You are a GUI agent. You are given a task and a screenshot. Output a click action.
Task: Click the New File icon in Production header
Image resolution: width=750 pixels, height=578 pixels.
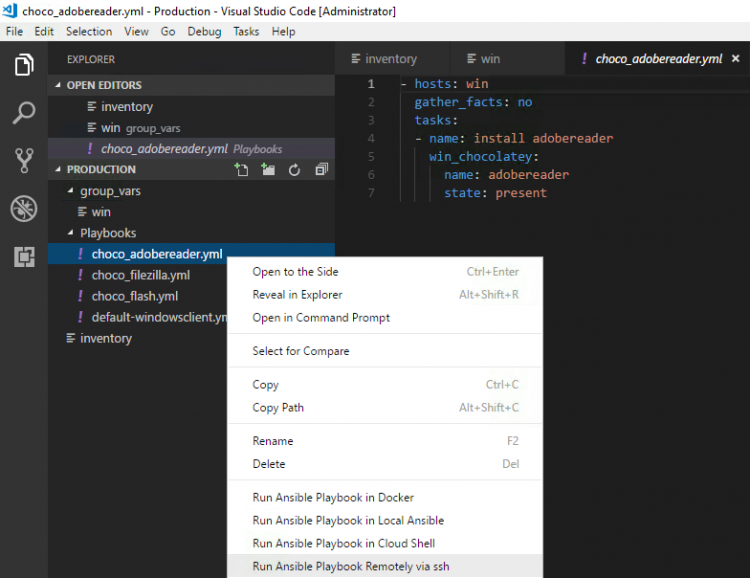click(x=242, y=169)
